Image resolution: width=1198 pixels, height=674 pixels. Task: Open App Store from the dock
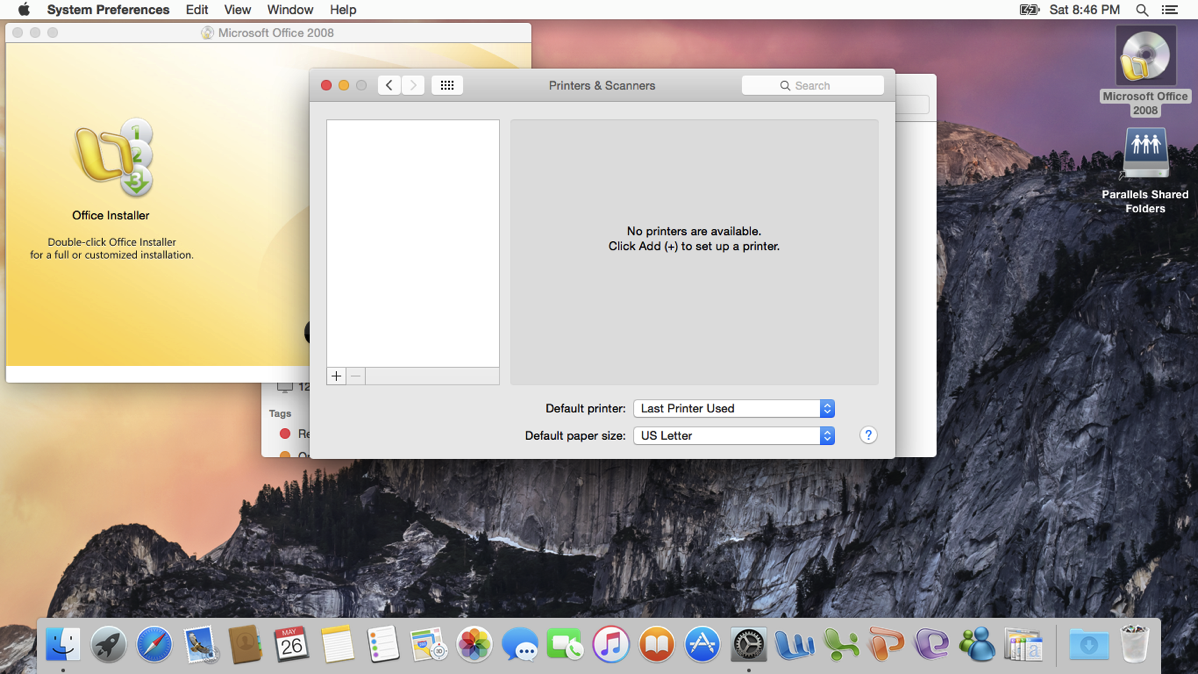coord(702,644)
